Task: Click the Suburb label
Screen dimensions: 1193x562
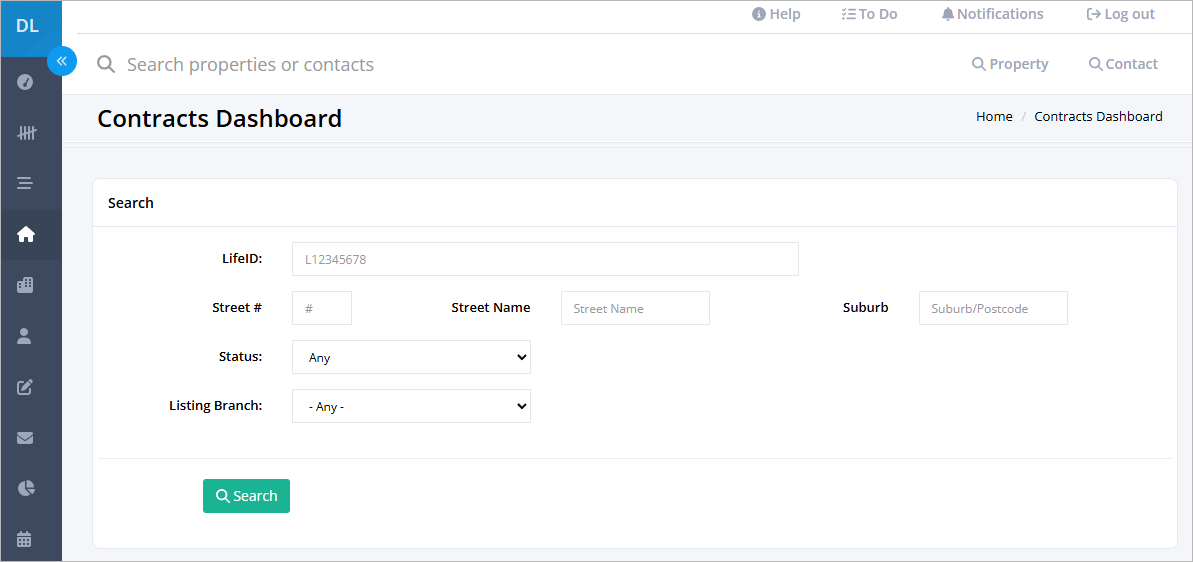Action: pos(866,308)
